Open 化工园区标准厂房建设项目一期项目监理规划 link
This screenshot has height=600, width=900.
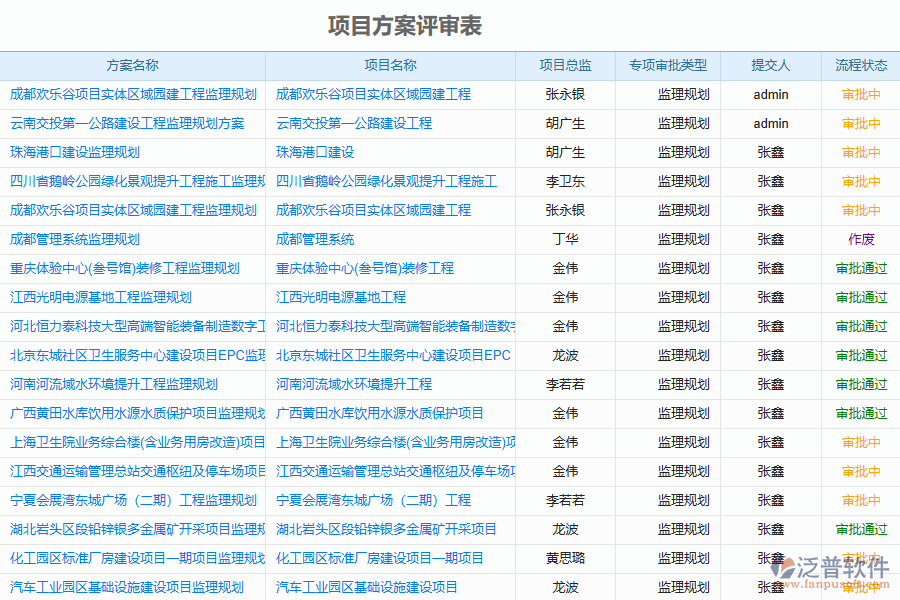click(137, 558)
